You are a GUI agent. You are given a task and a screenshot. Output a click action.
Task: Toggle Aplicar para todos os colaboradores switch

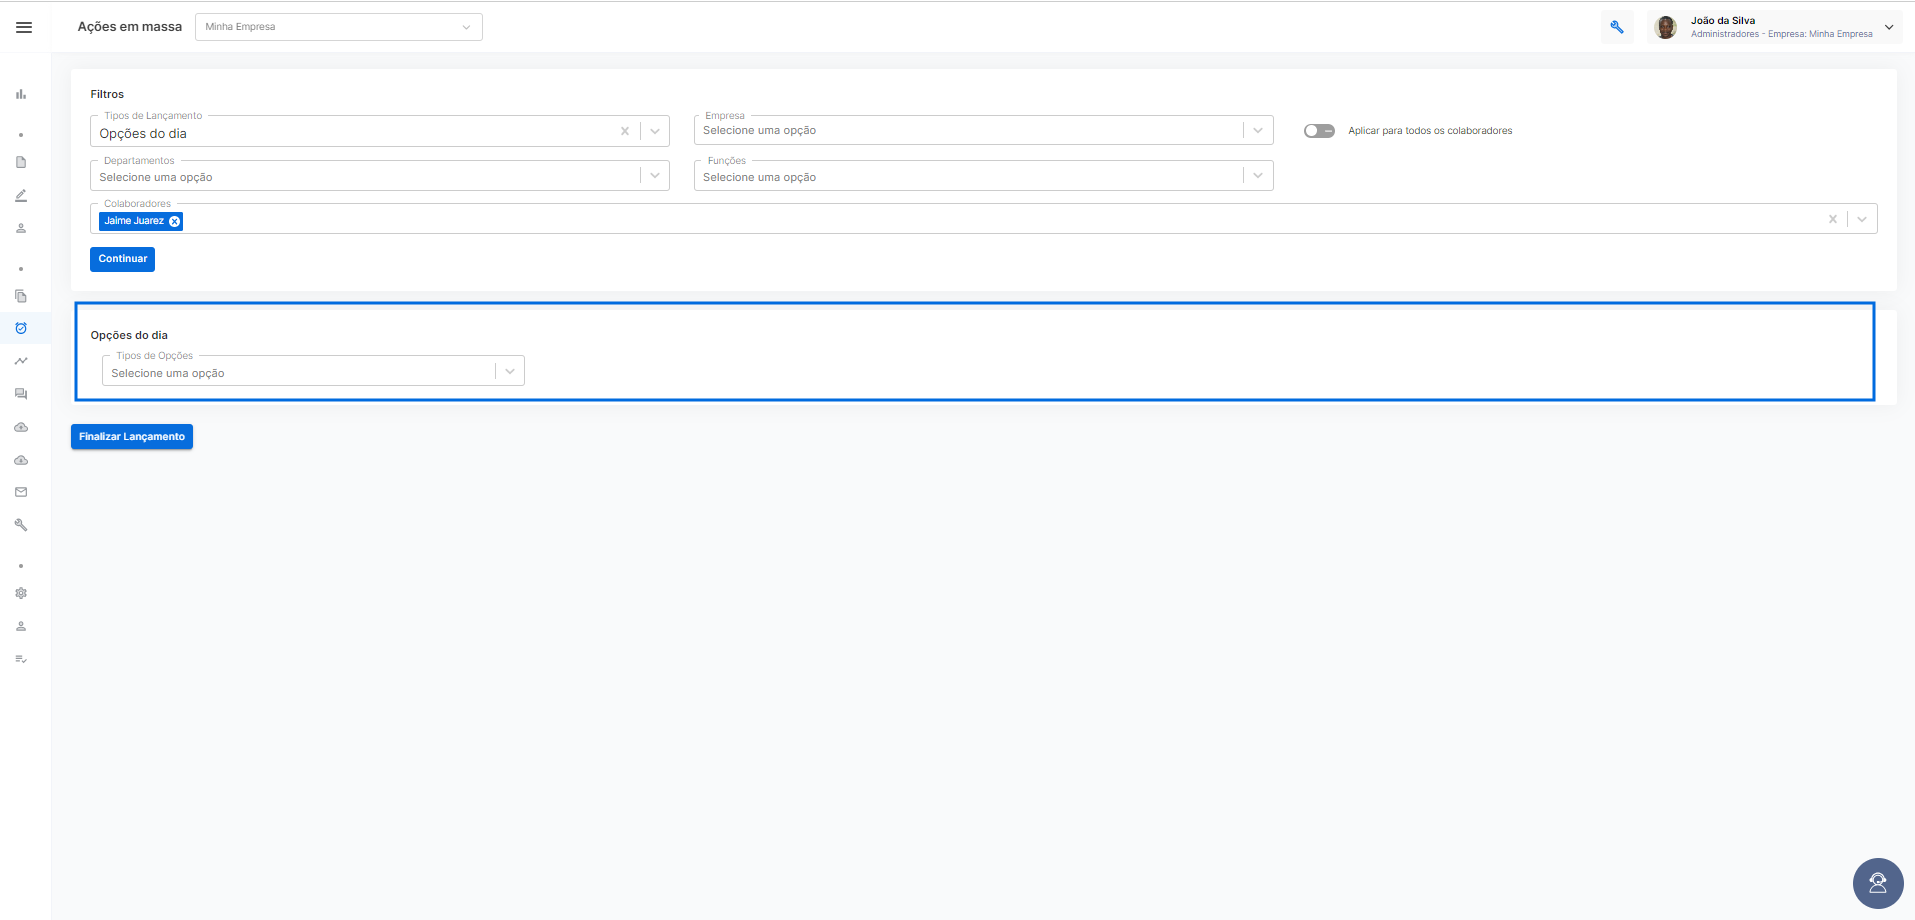1319,131
